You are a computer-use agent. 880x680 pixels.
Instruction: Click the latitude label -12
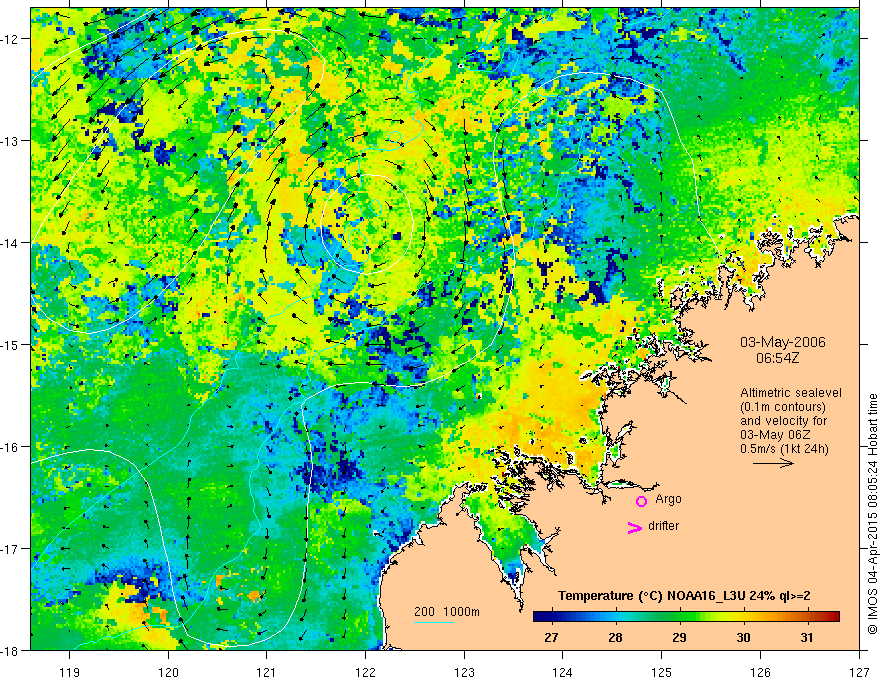[x=10, y=39]
